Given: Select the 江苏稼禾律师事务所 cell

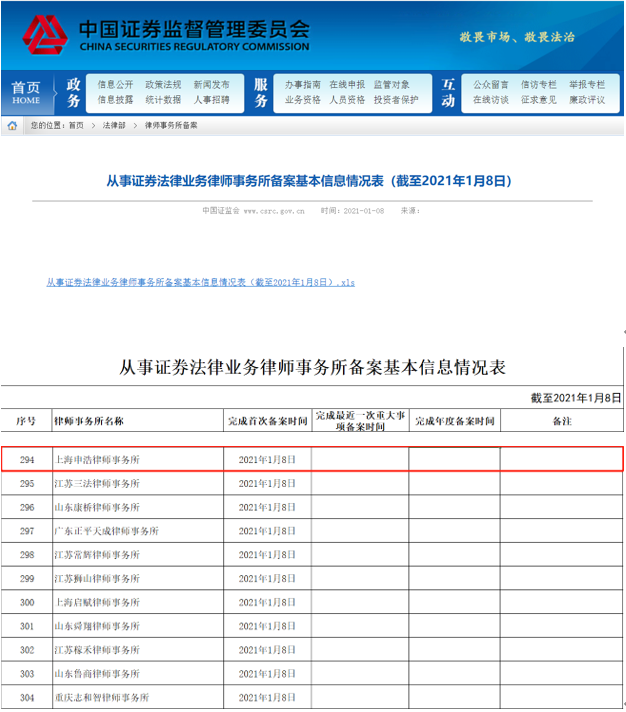Looking at the screenshot, I should pos(138,650).
